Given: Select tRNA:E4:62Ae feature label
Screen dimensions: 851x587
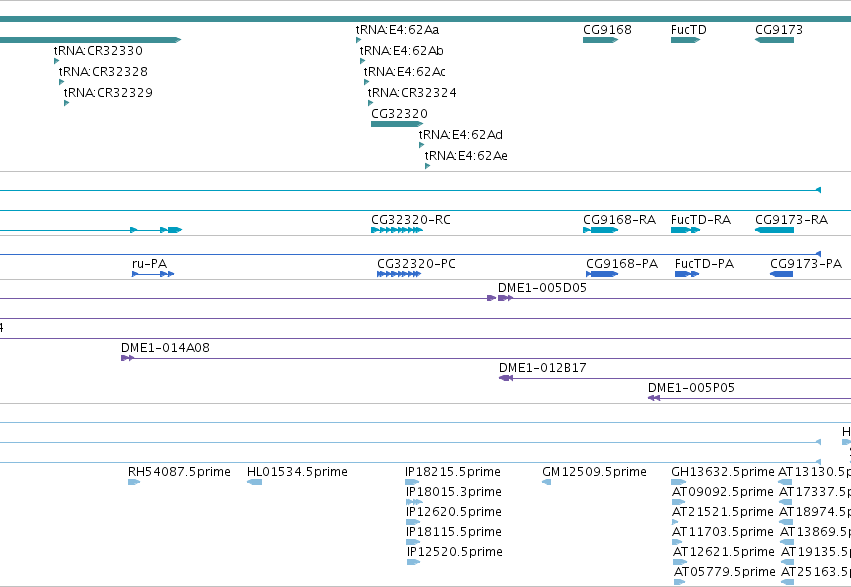Looking at the screenshot, I should pos(466,156).
